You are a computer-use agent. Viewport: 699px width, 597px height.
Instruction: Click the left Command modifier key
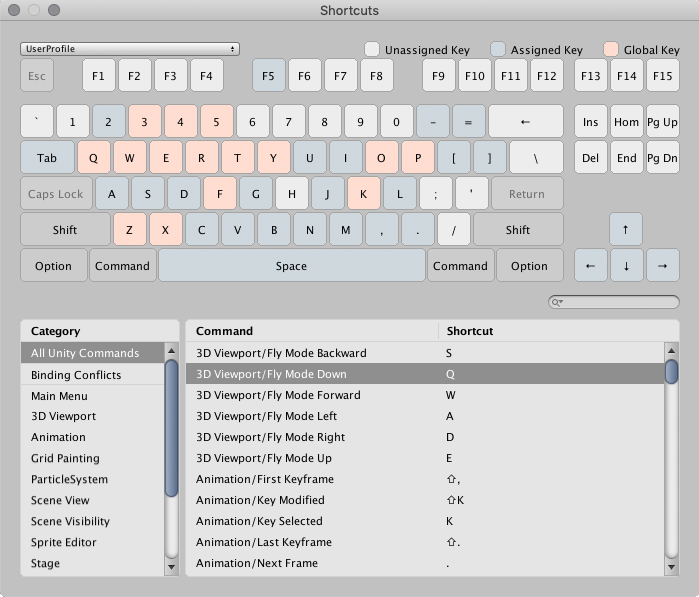coord(123,266)
